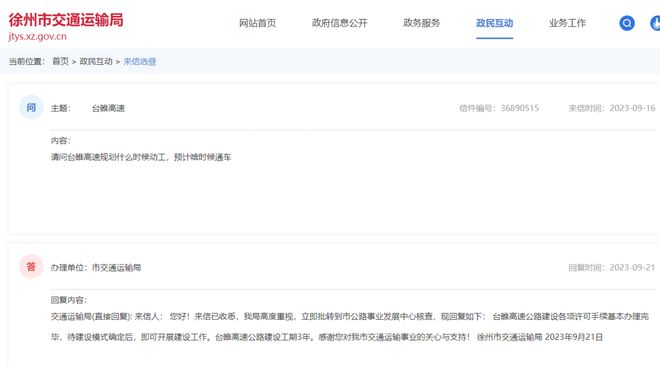Viewport: 660px width, 365px height.
Task: Click the reply line beginning 交通运输局(直接回复)
Action: click(x=350, y=316)
